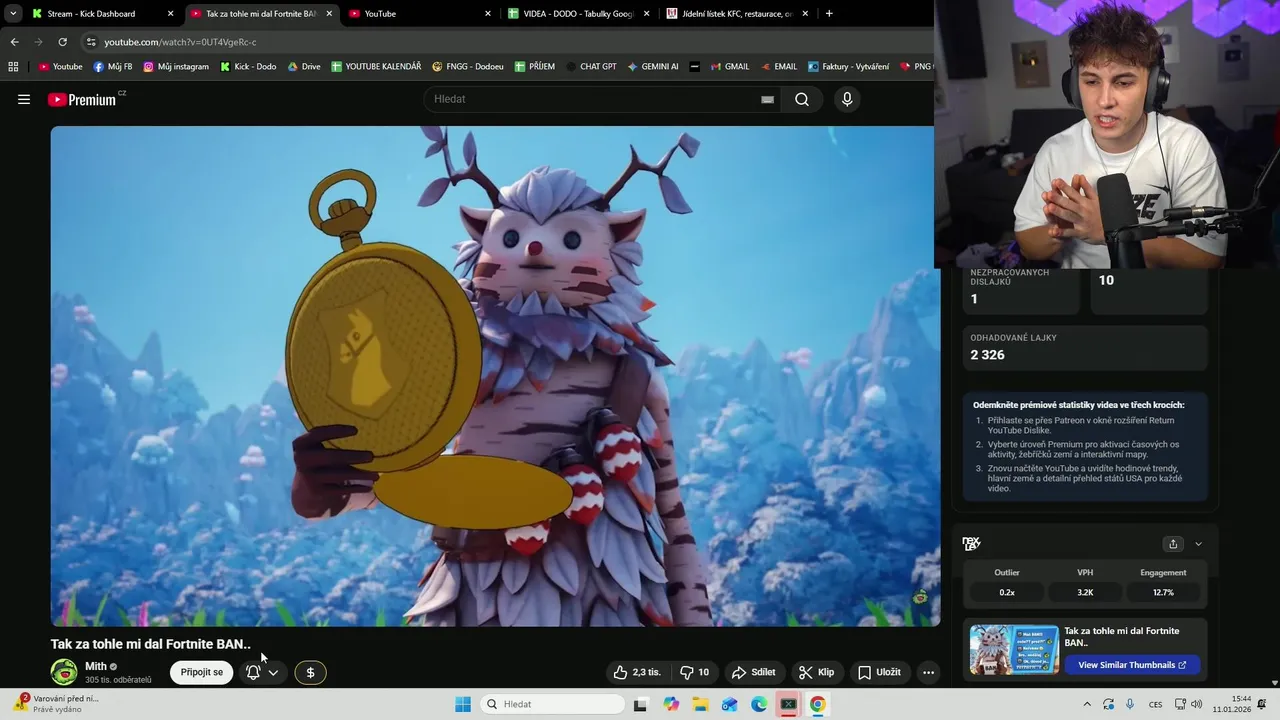Reload the page with the refresh icon

coord(62,42)
